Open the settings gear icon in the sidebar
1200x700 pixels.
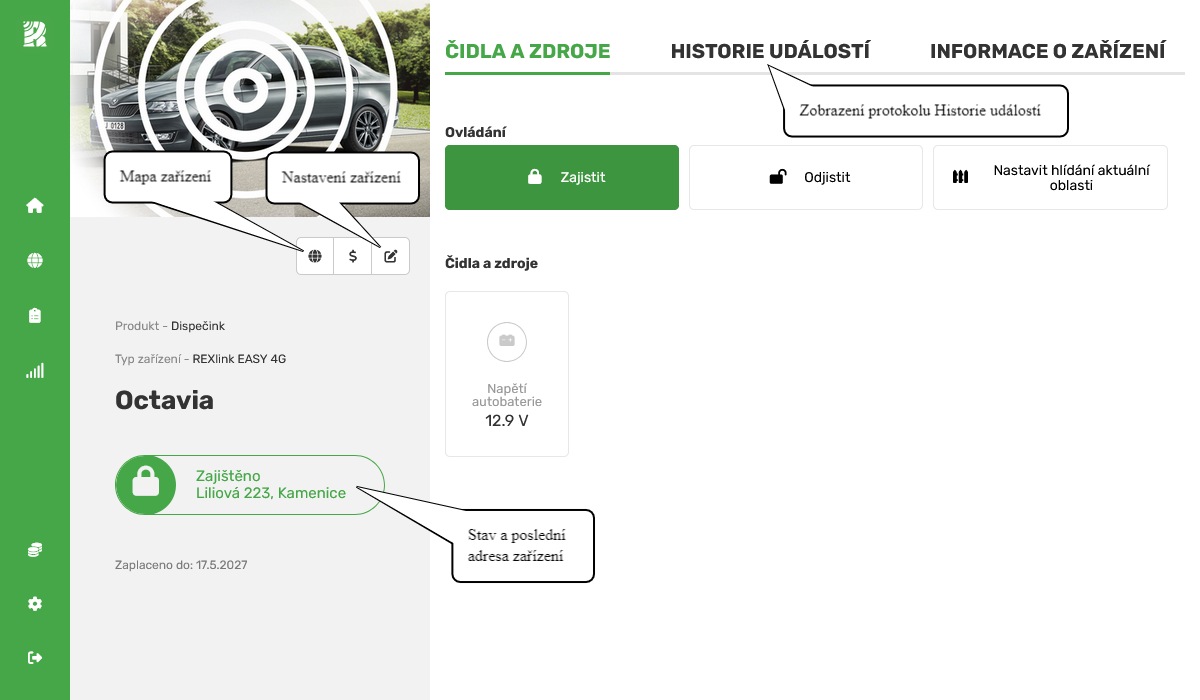pyautogui.click(x=35, y=603)
